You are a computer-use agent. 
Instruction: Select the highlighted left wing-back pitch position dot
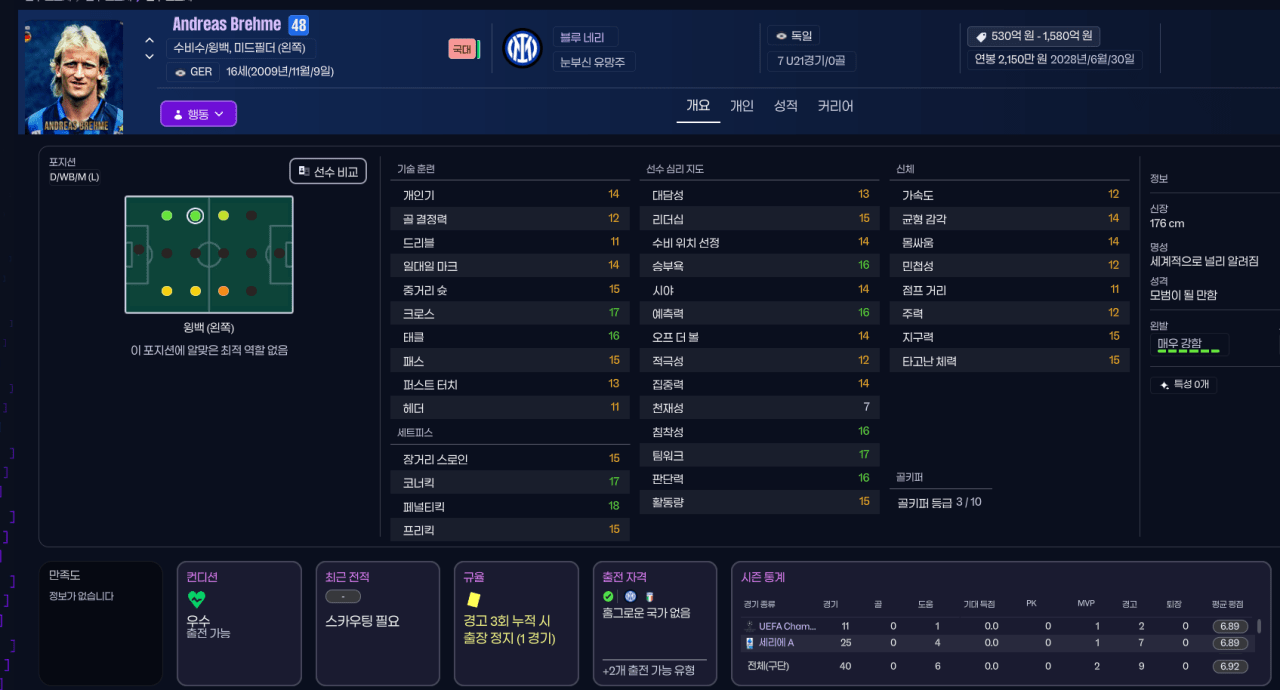195,215
